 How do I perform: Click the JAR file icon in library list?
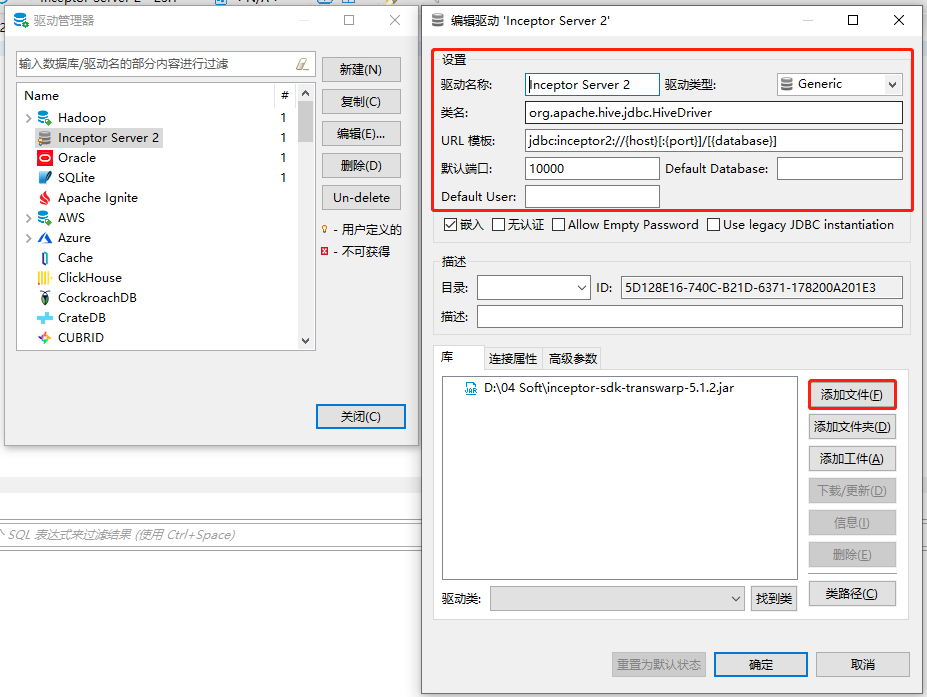471,388
